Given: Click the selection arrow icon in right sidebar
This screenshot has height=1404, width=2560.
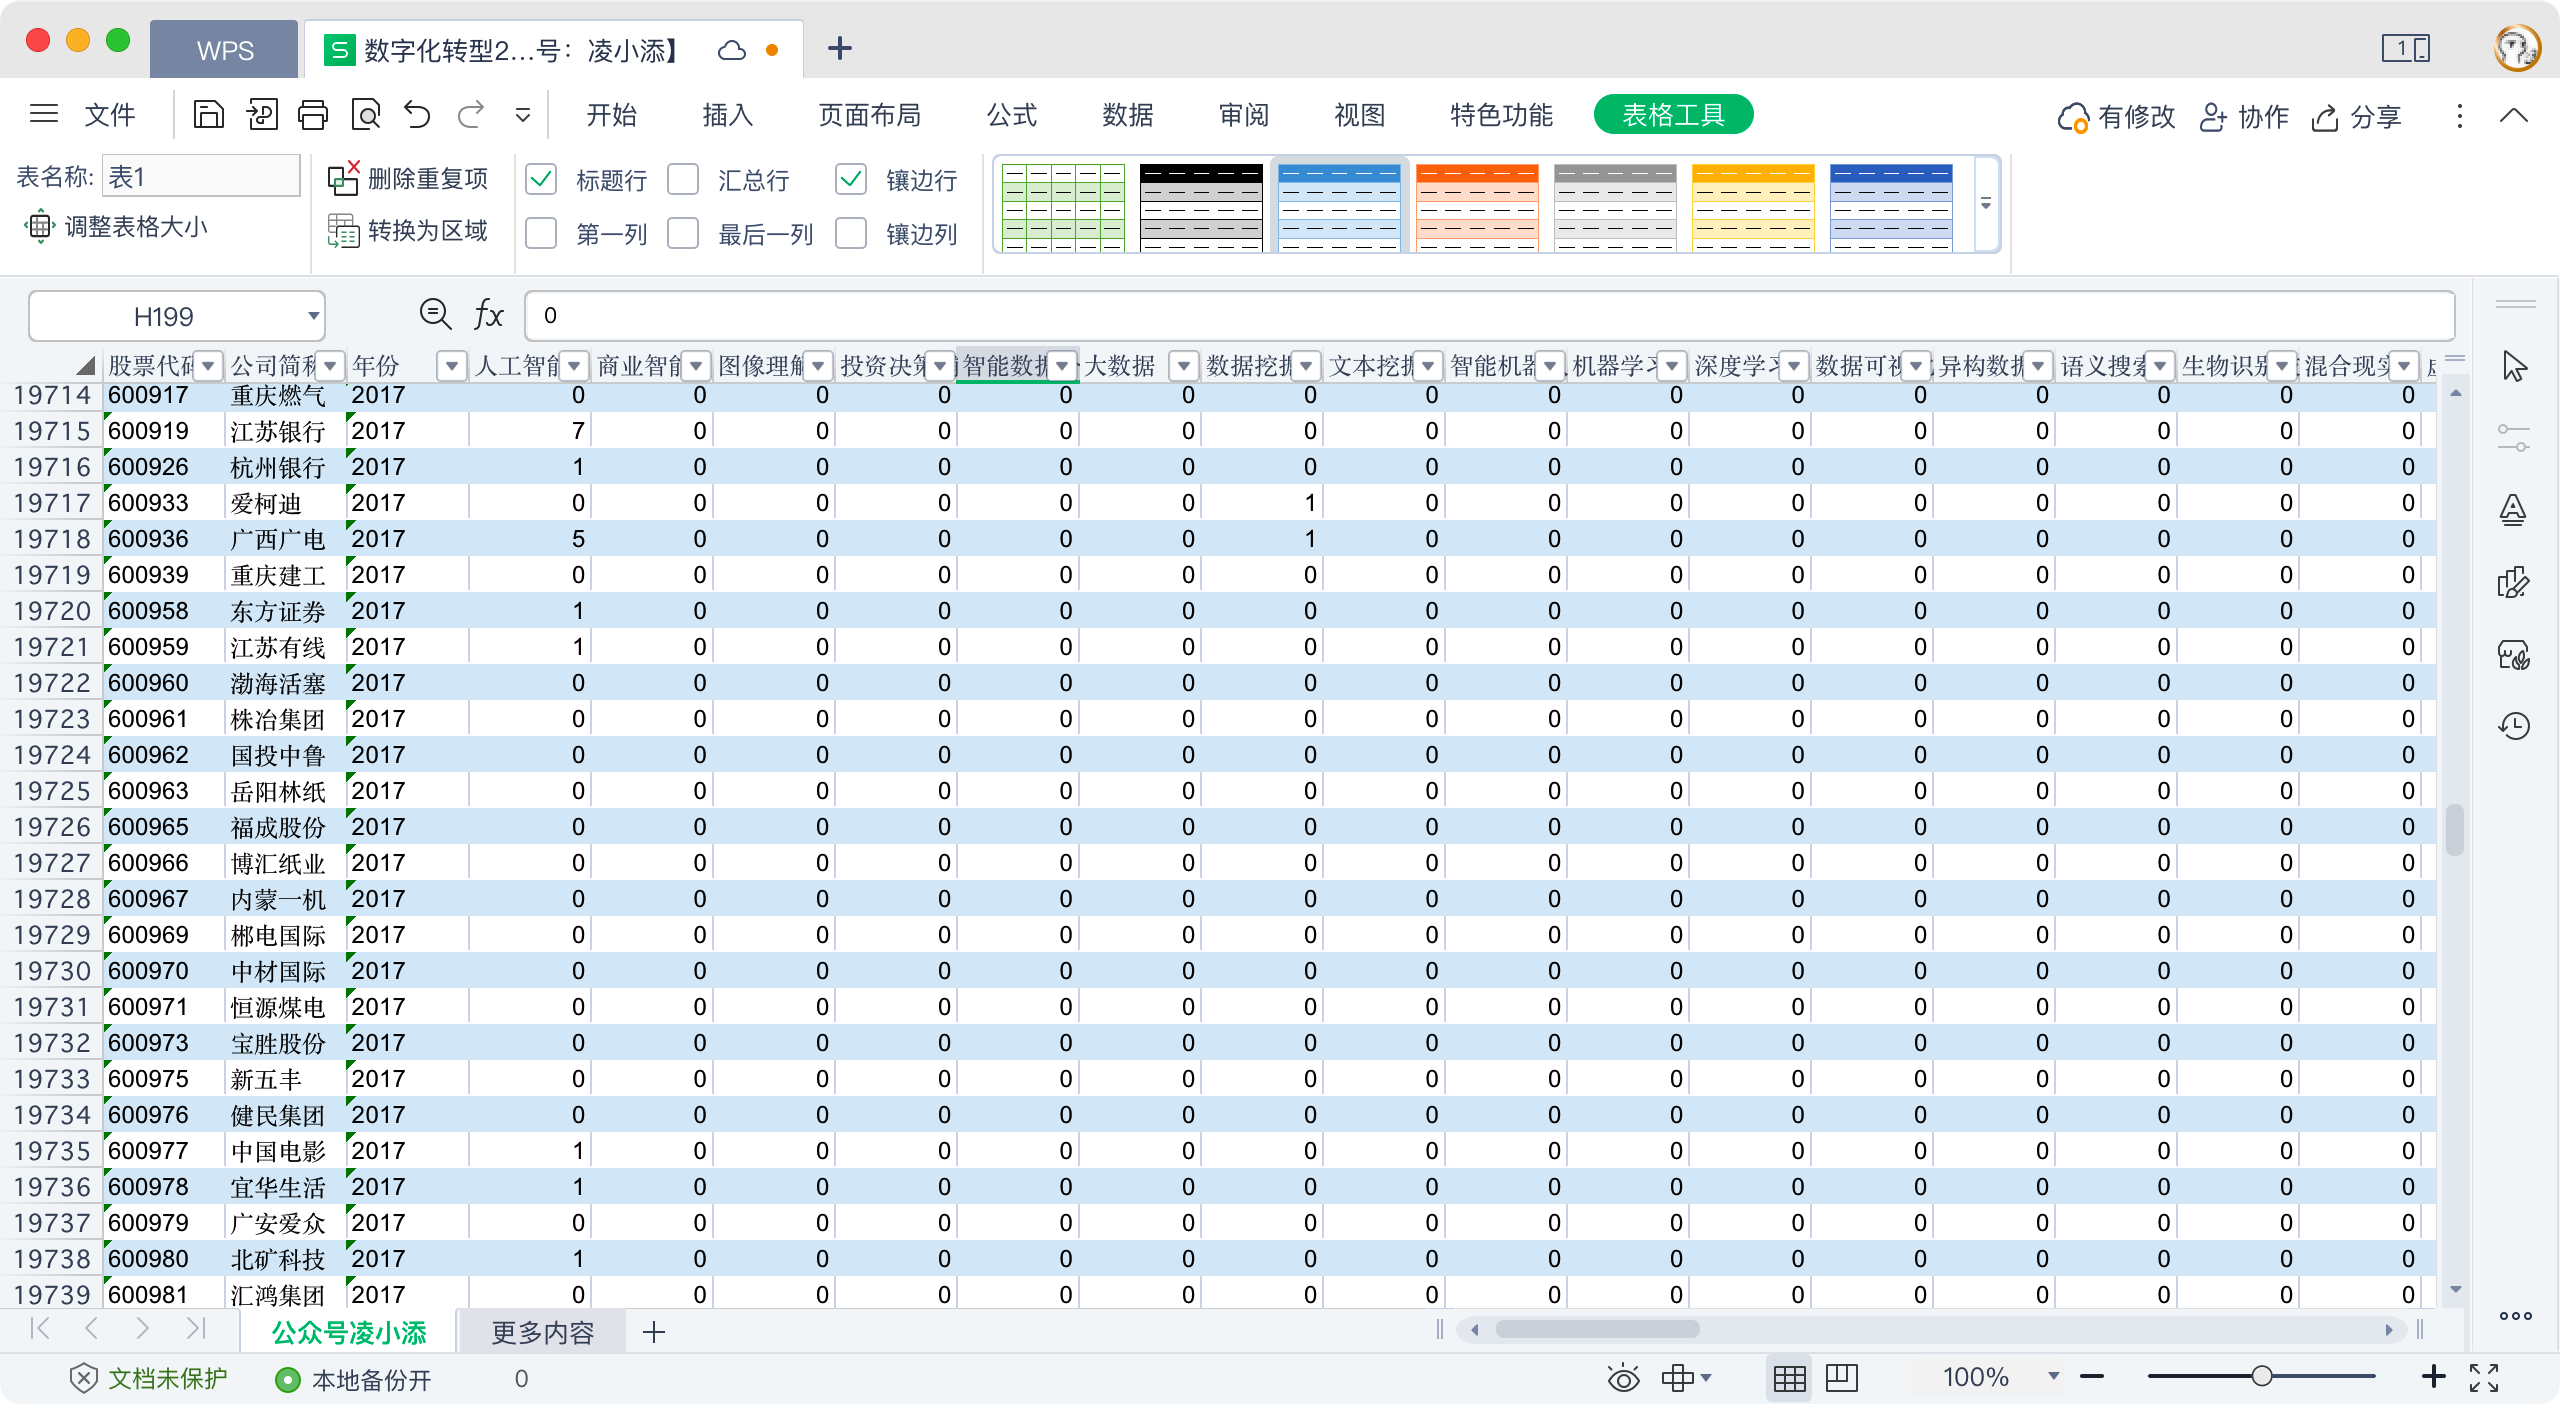Looking at the screenshot, I should 2514,367.
